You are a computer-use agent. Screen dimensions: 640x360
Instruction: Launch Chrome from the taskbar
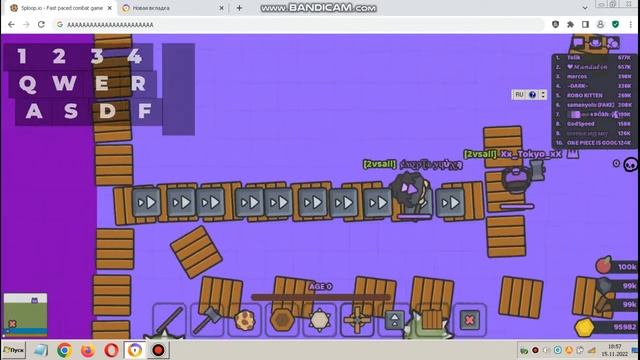coord(64,350)
